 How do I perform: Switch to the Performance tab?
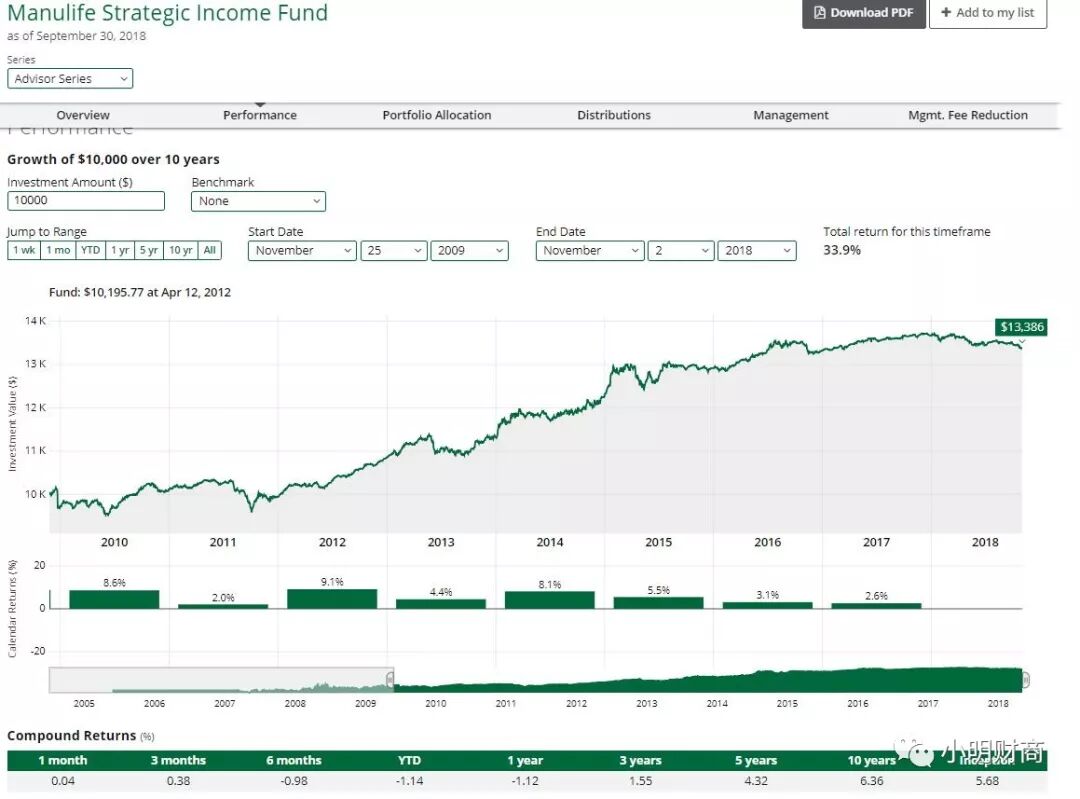pyautogui.click(x=260, y=115)
